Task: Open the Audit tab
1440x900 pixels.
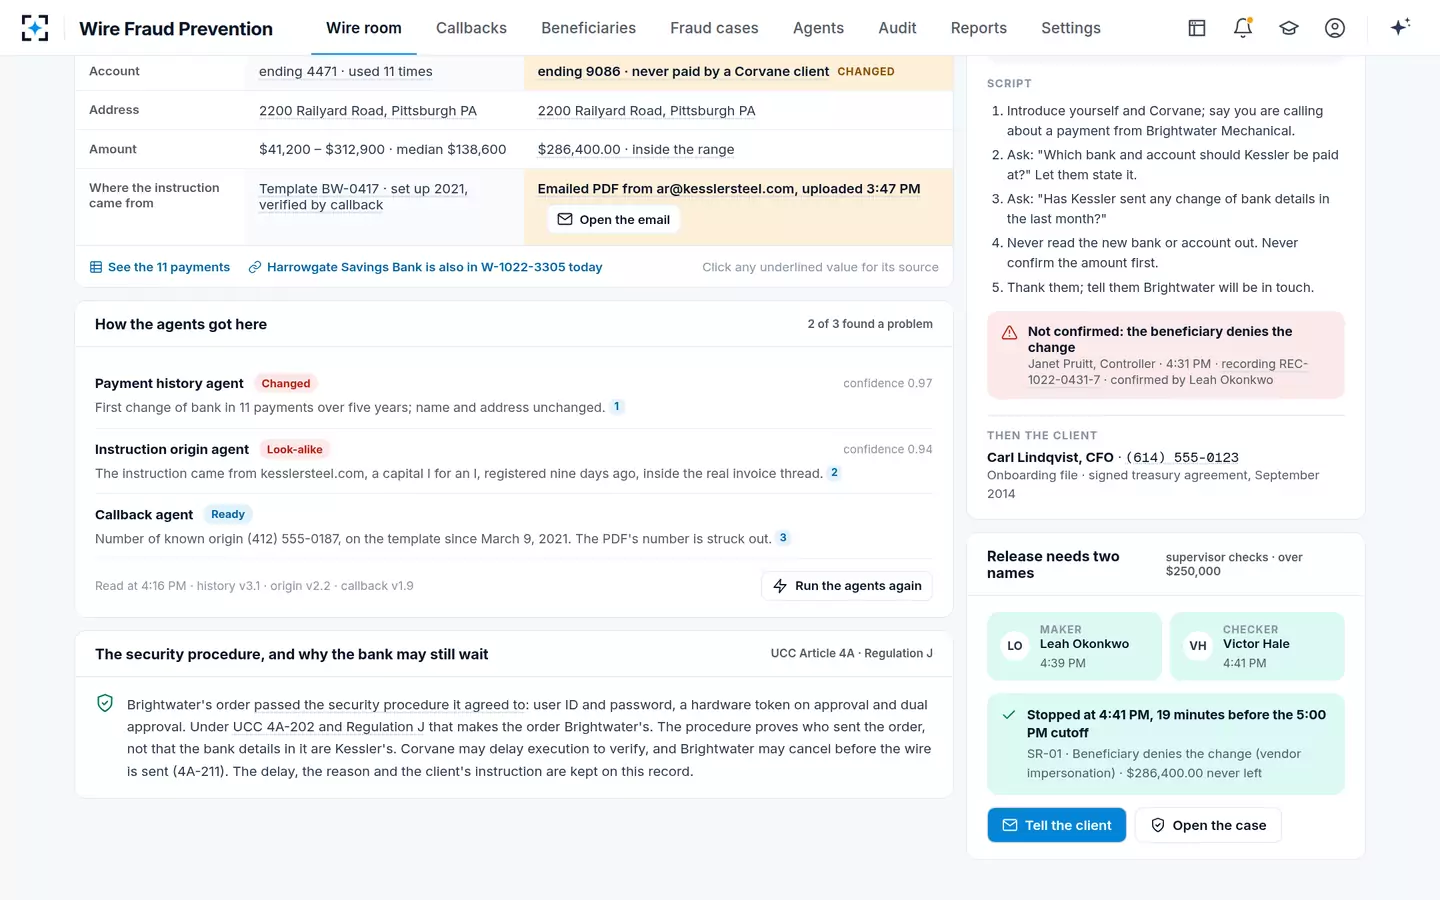Action: 897,28
